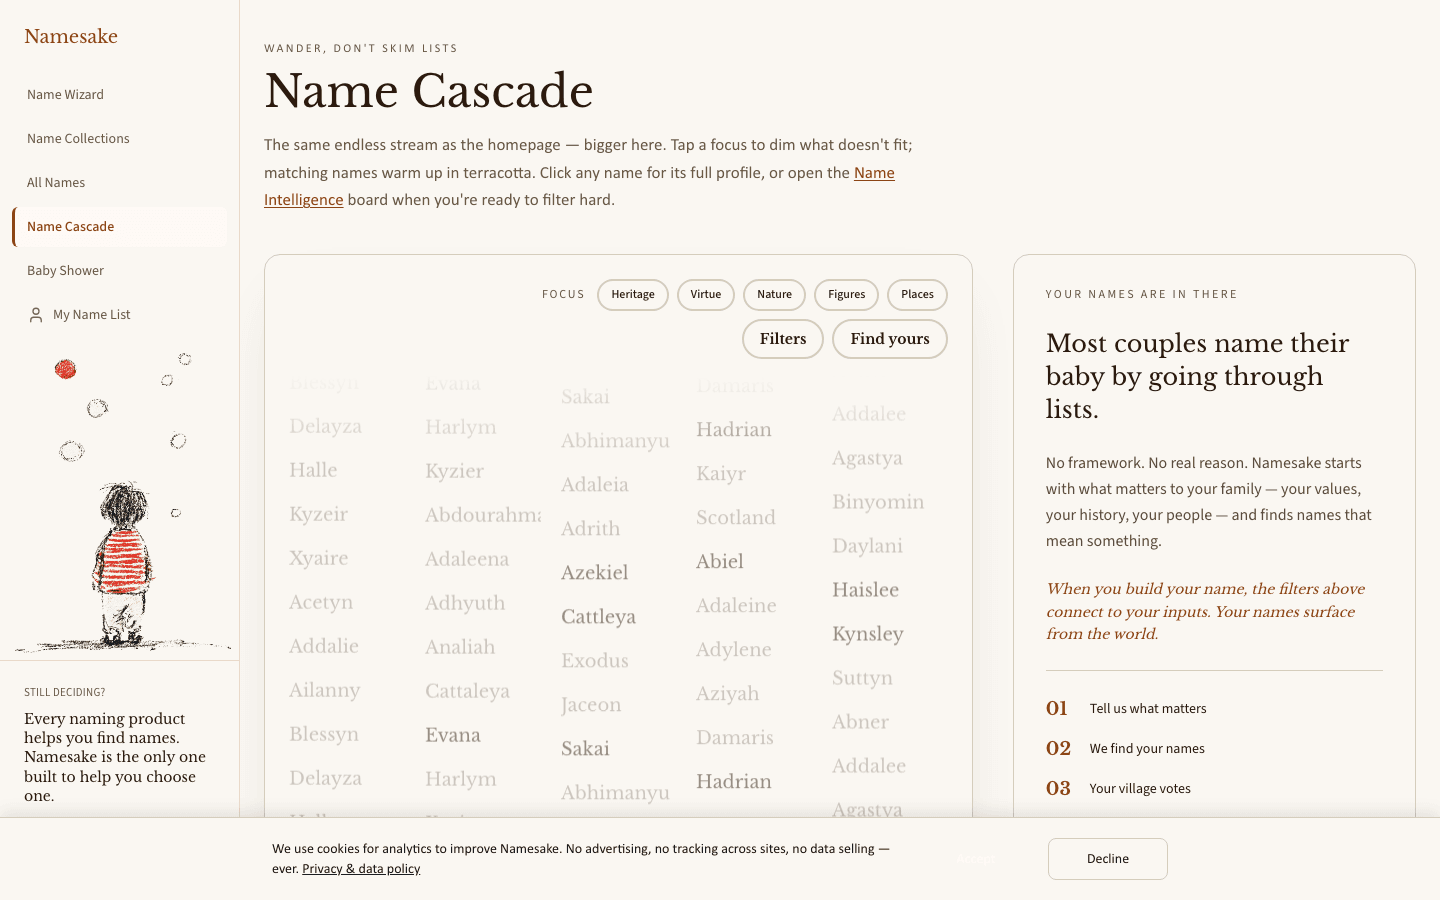The image size is (1440, 900).
Task: Follow the Name Intelligence link
Action: click(874, 173)
